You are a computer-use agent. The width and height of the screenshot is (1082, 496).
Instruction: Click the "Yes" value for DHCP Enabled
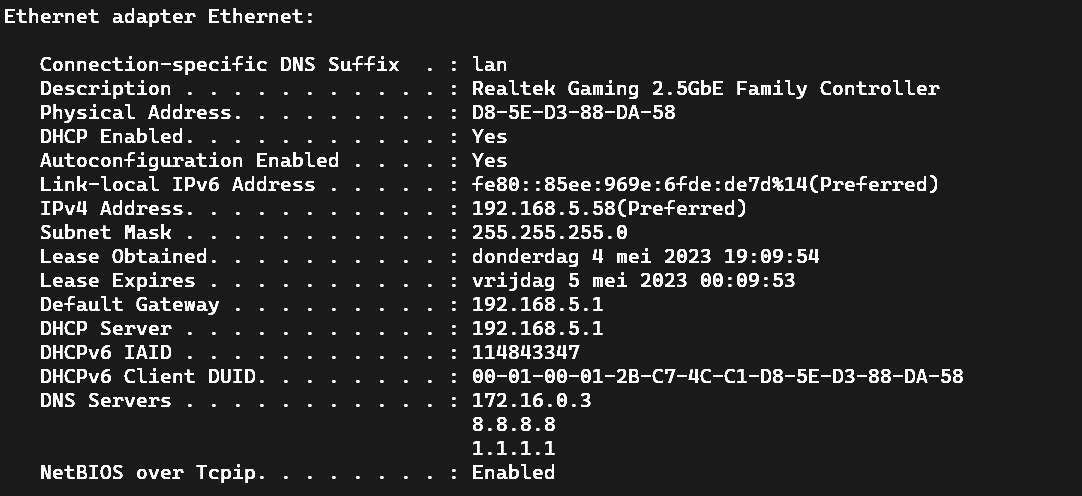point(489,136)
